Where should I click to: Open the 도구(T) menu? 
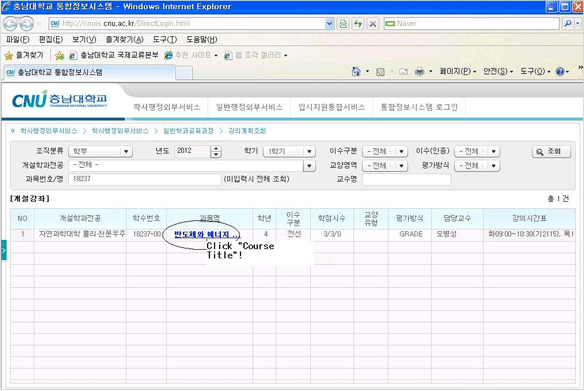(x=165, y=39)
